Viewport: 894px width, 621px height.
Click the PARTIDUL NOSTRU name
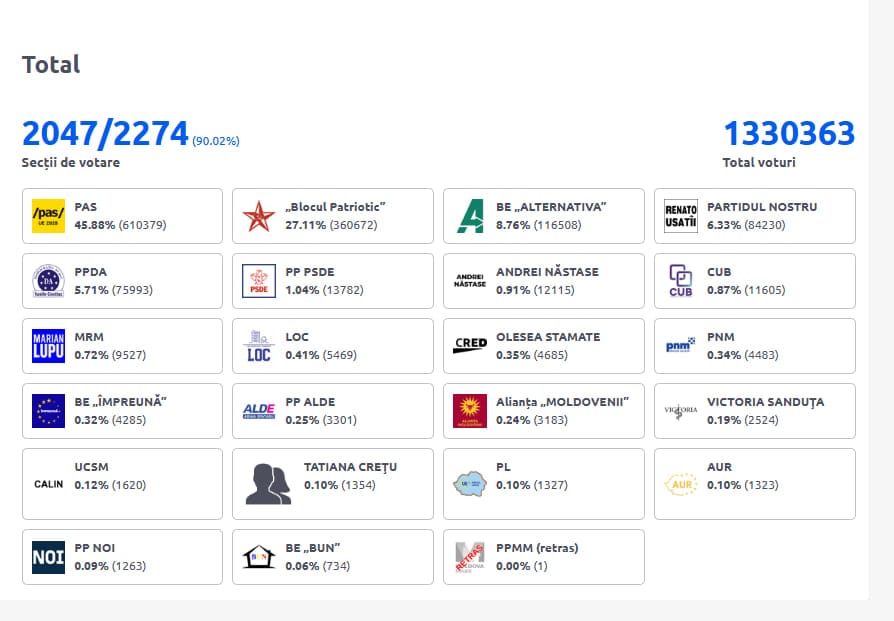pos(762,207)
